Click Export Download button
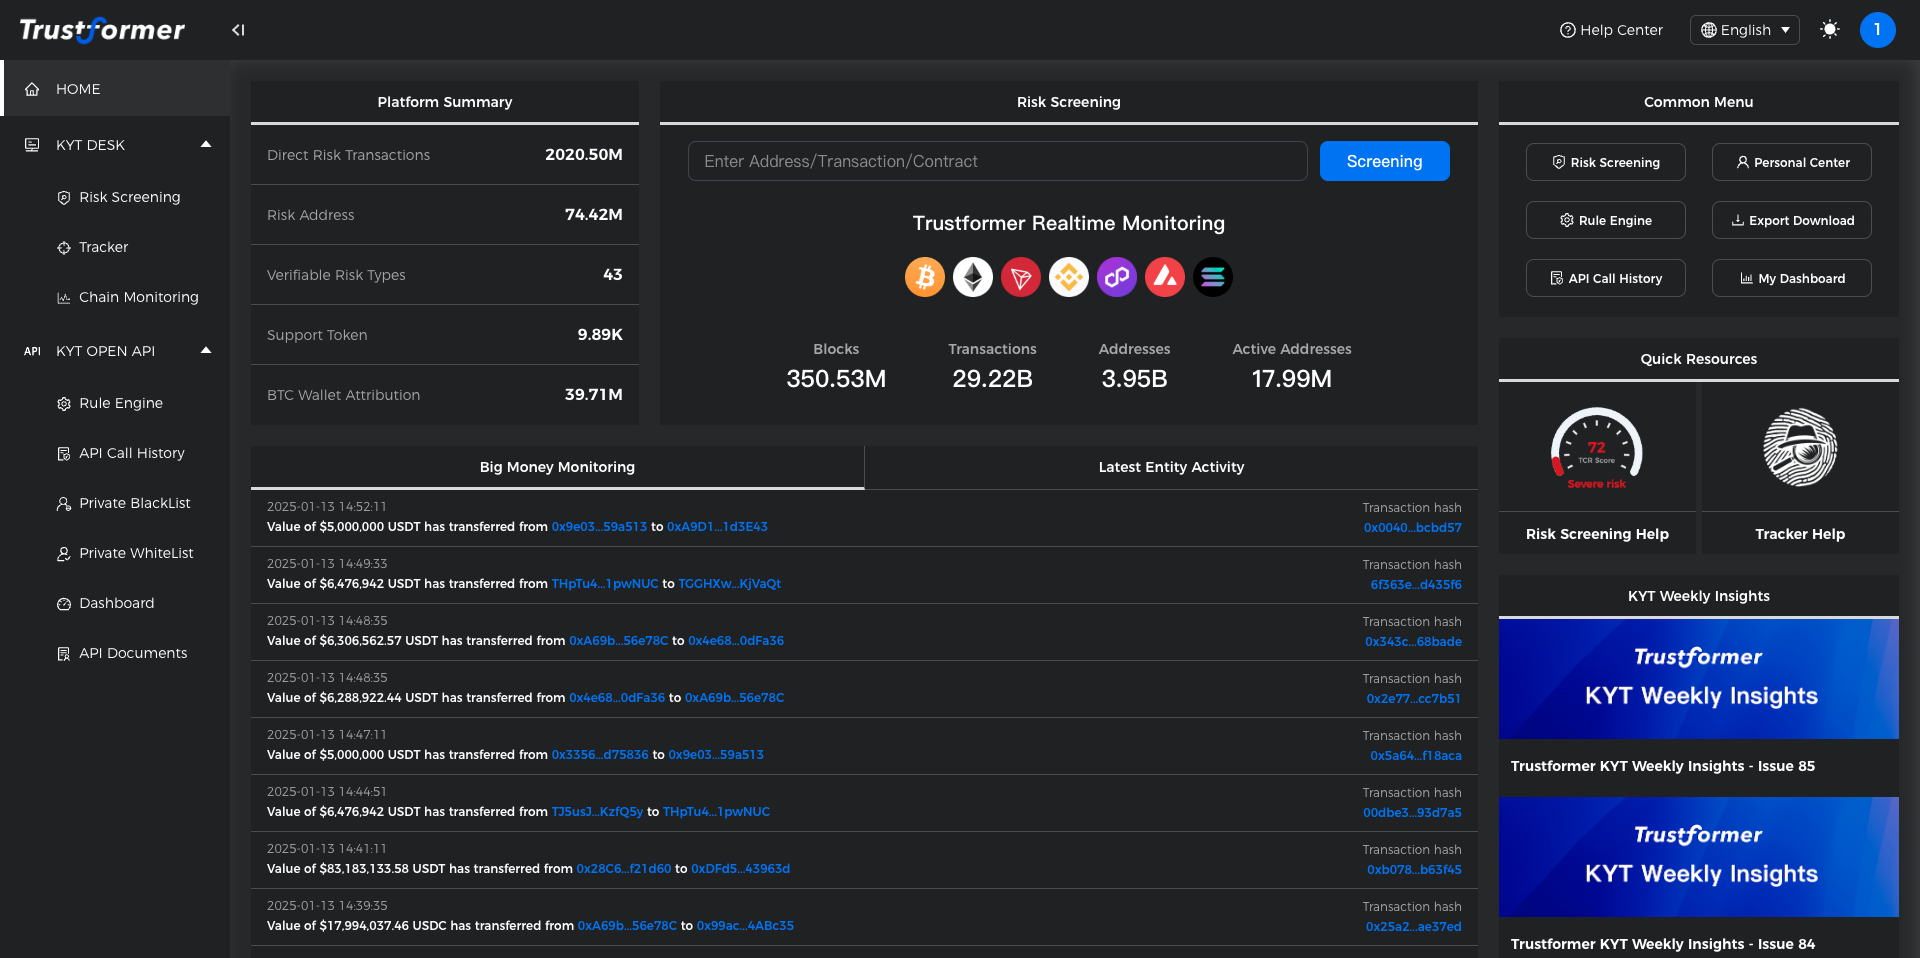 click(1791, 220)
